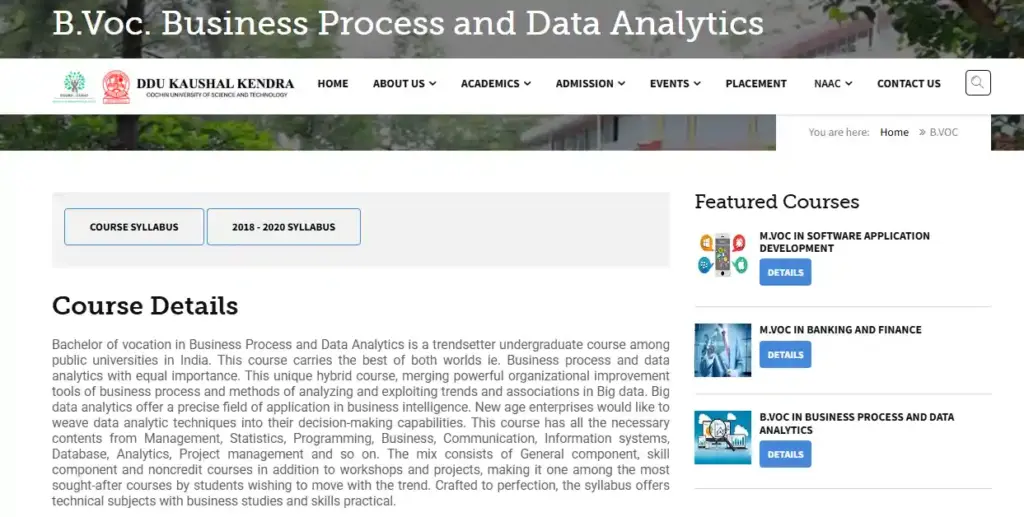Click Details under M.Voc Software Application Development
Image resolution: width=1024 pixels, height=517 pixels.
[x=785, y=273]
